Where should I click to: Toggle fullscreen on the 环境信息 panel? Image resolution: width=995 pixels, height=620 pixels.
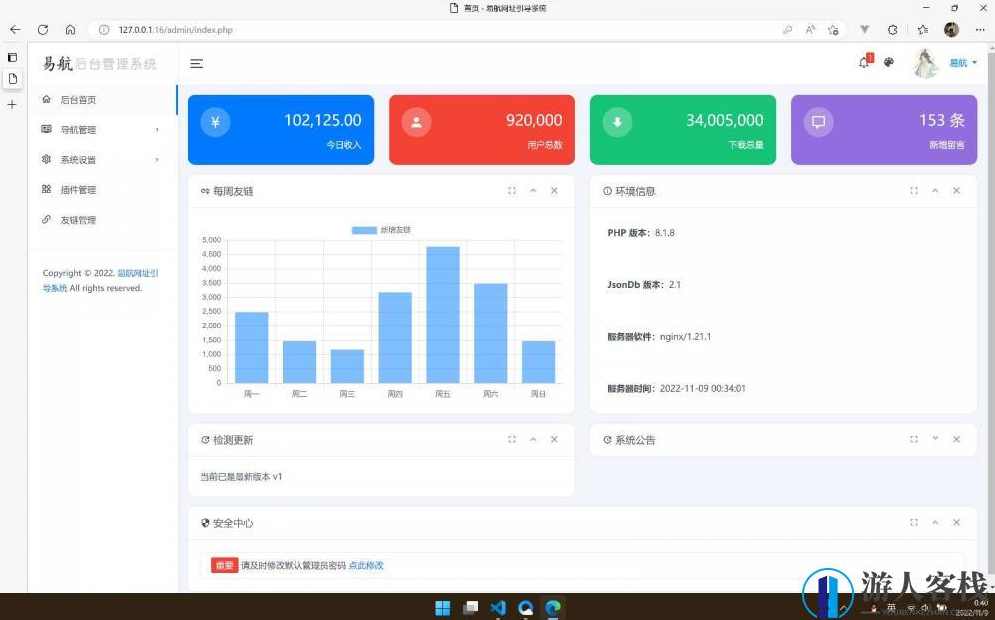[x=913, y=190]
